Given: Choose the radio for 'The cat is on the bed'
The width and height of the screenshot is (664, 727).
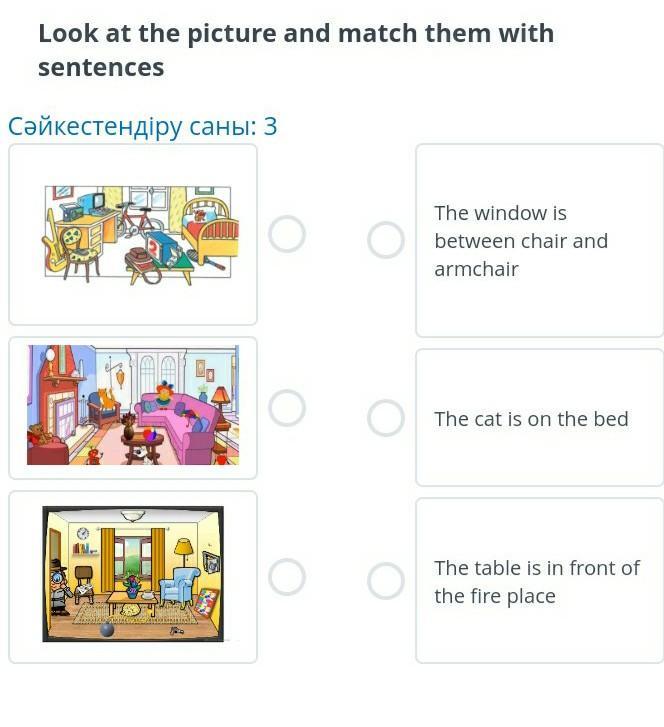Looking at the screenshot, I should click(386, 418).
